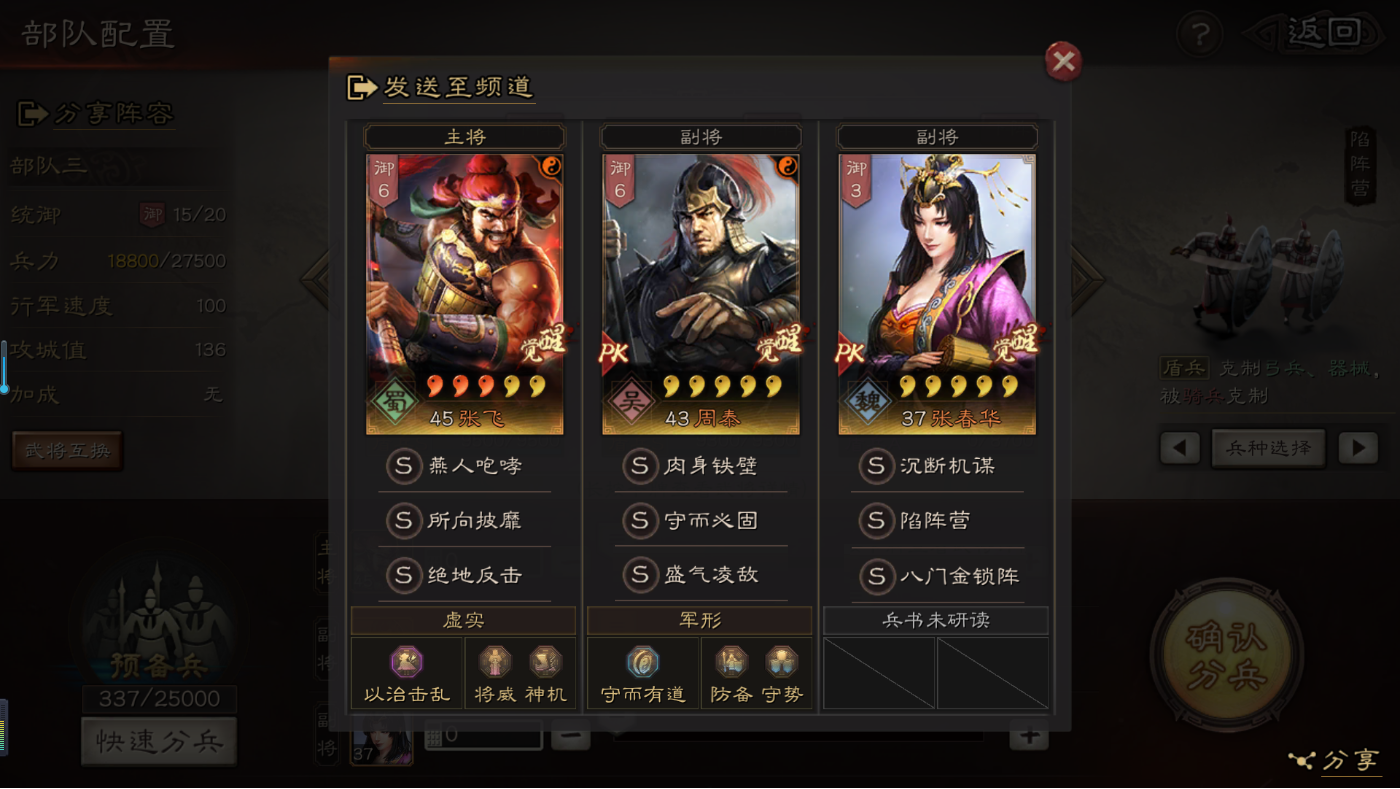View the 张飞 general card
The width and height of the screenshot is (1400, 789).
465,294
